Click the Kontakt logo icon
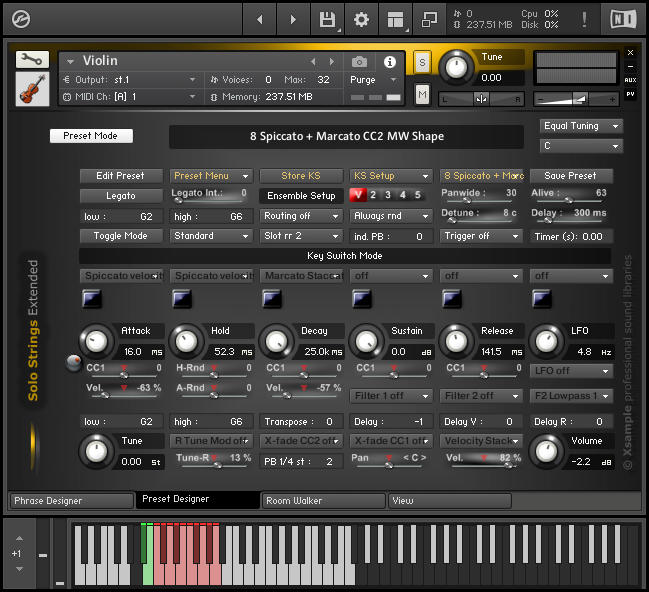The width and height of the screenshot is (649, 592). click(x=21, y=19)
